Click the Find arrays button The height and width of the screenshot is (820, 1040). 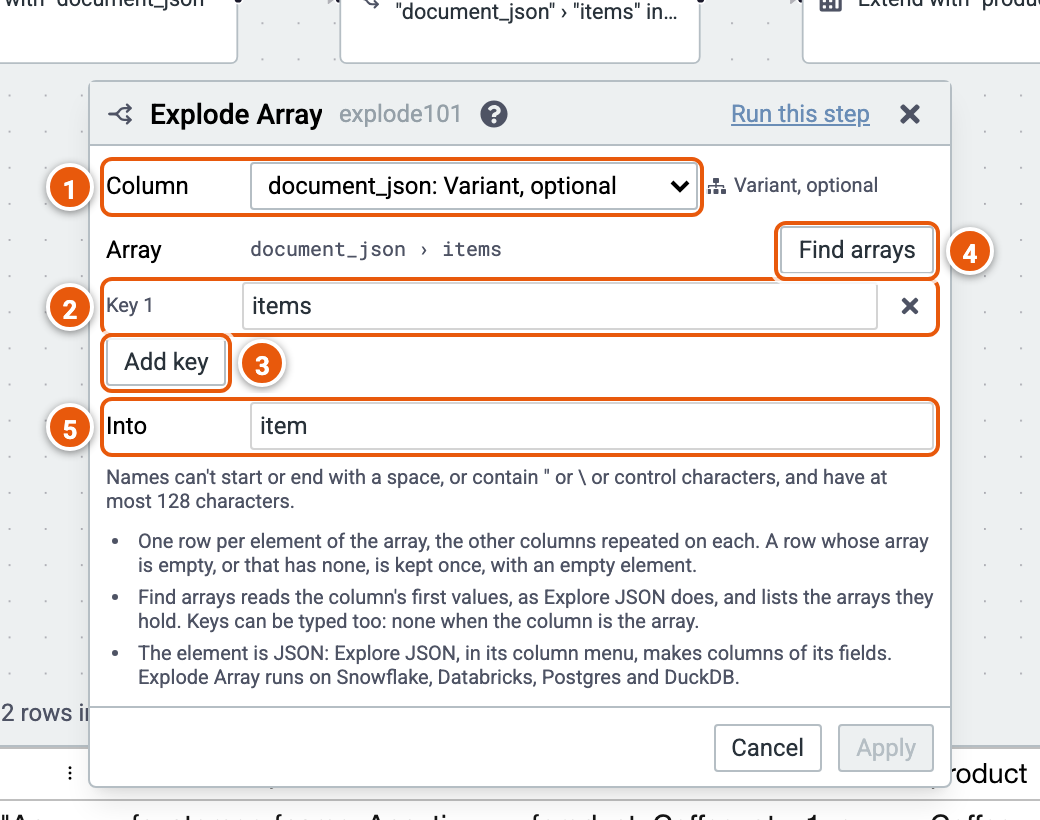coord(856,250)
